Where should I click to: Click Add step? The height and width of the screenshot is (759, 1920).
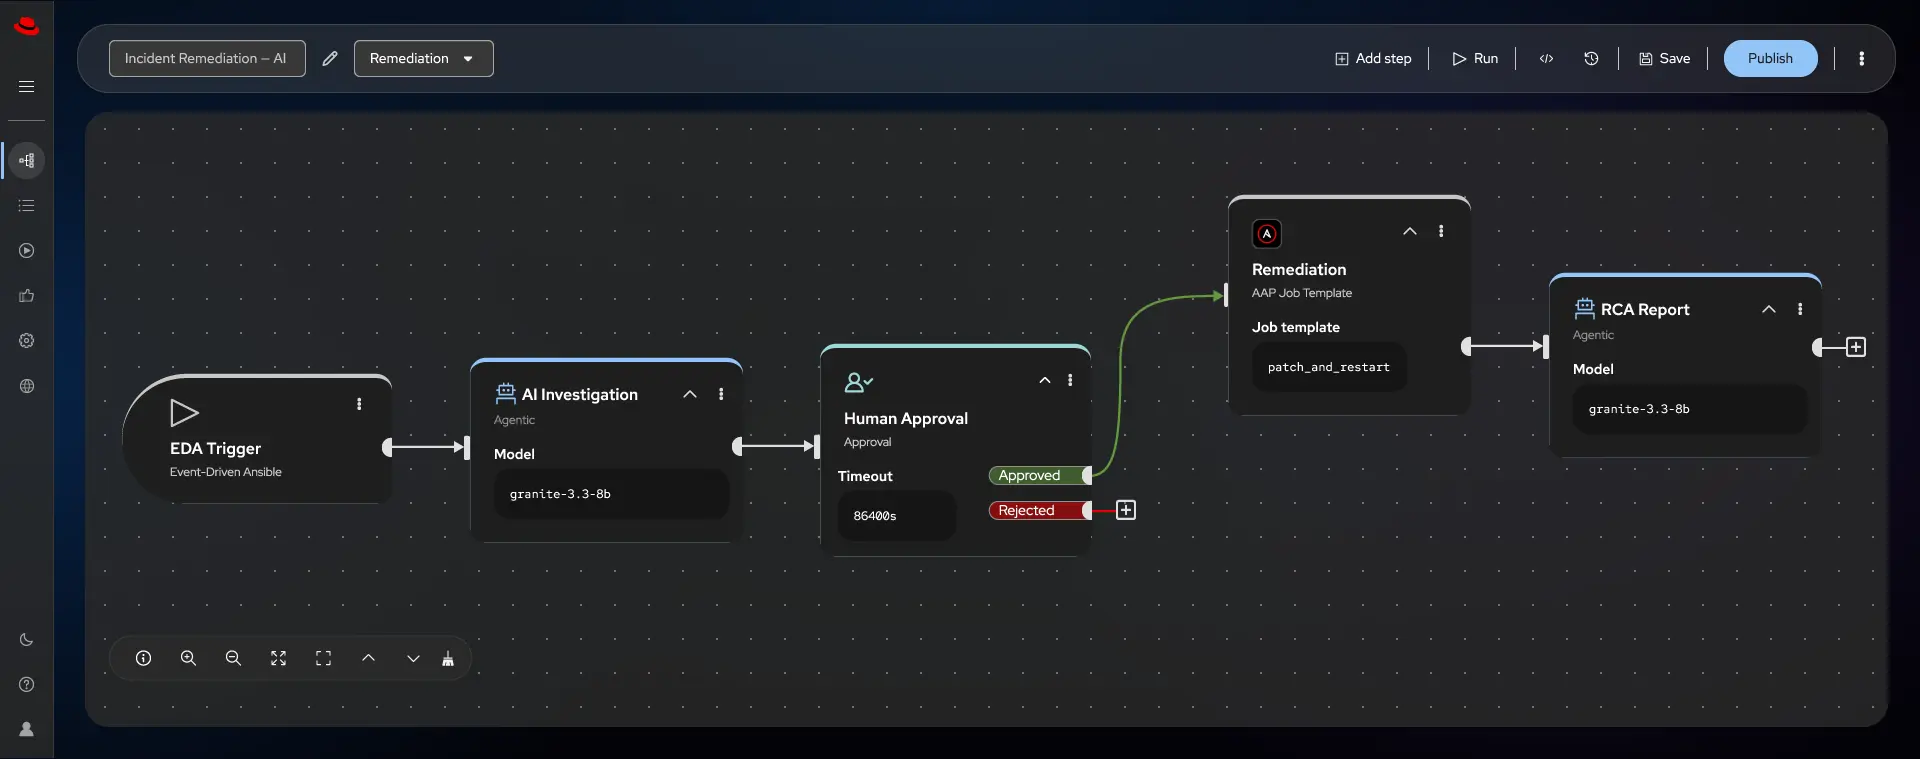tap(1373, 58)
